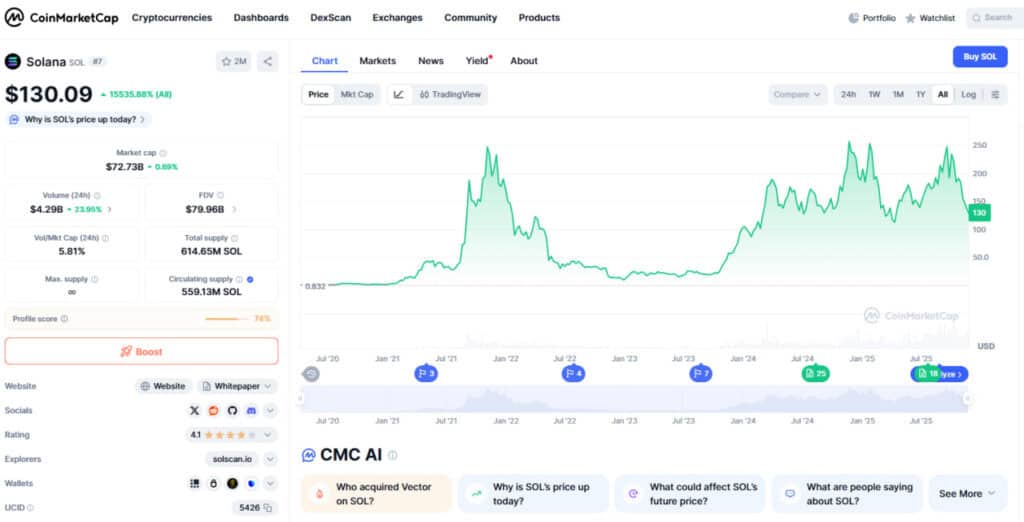Click the Buy SOL button
This screenshot has height=522, width=1024.
click(980, 57)
